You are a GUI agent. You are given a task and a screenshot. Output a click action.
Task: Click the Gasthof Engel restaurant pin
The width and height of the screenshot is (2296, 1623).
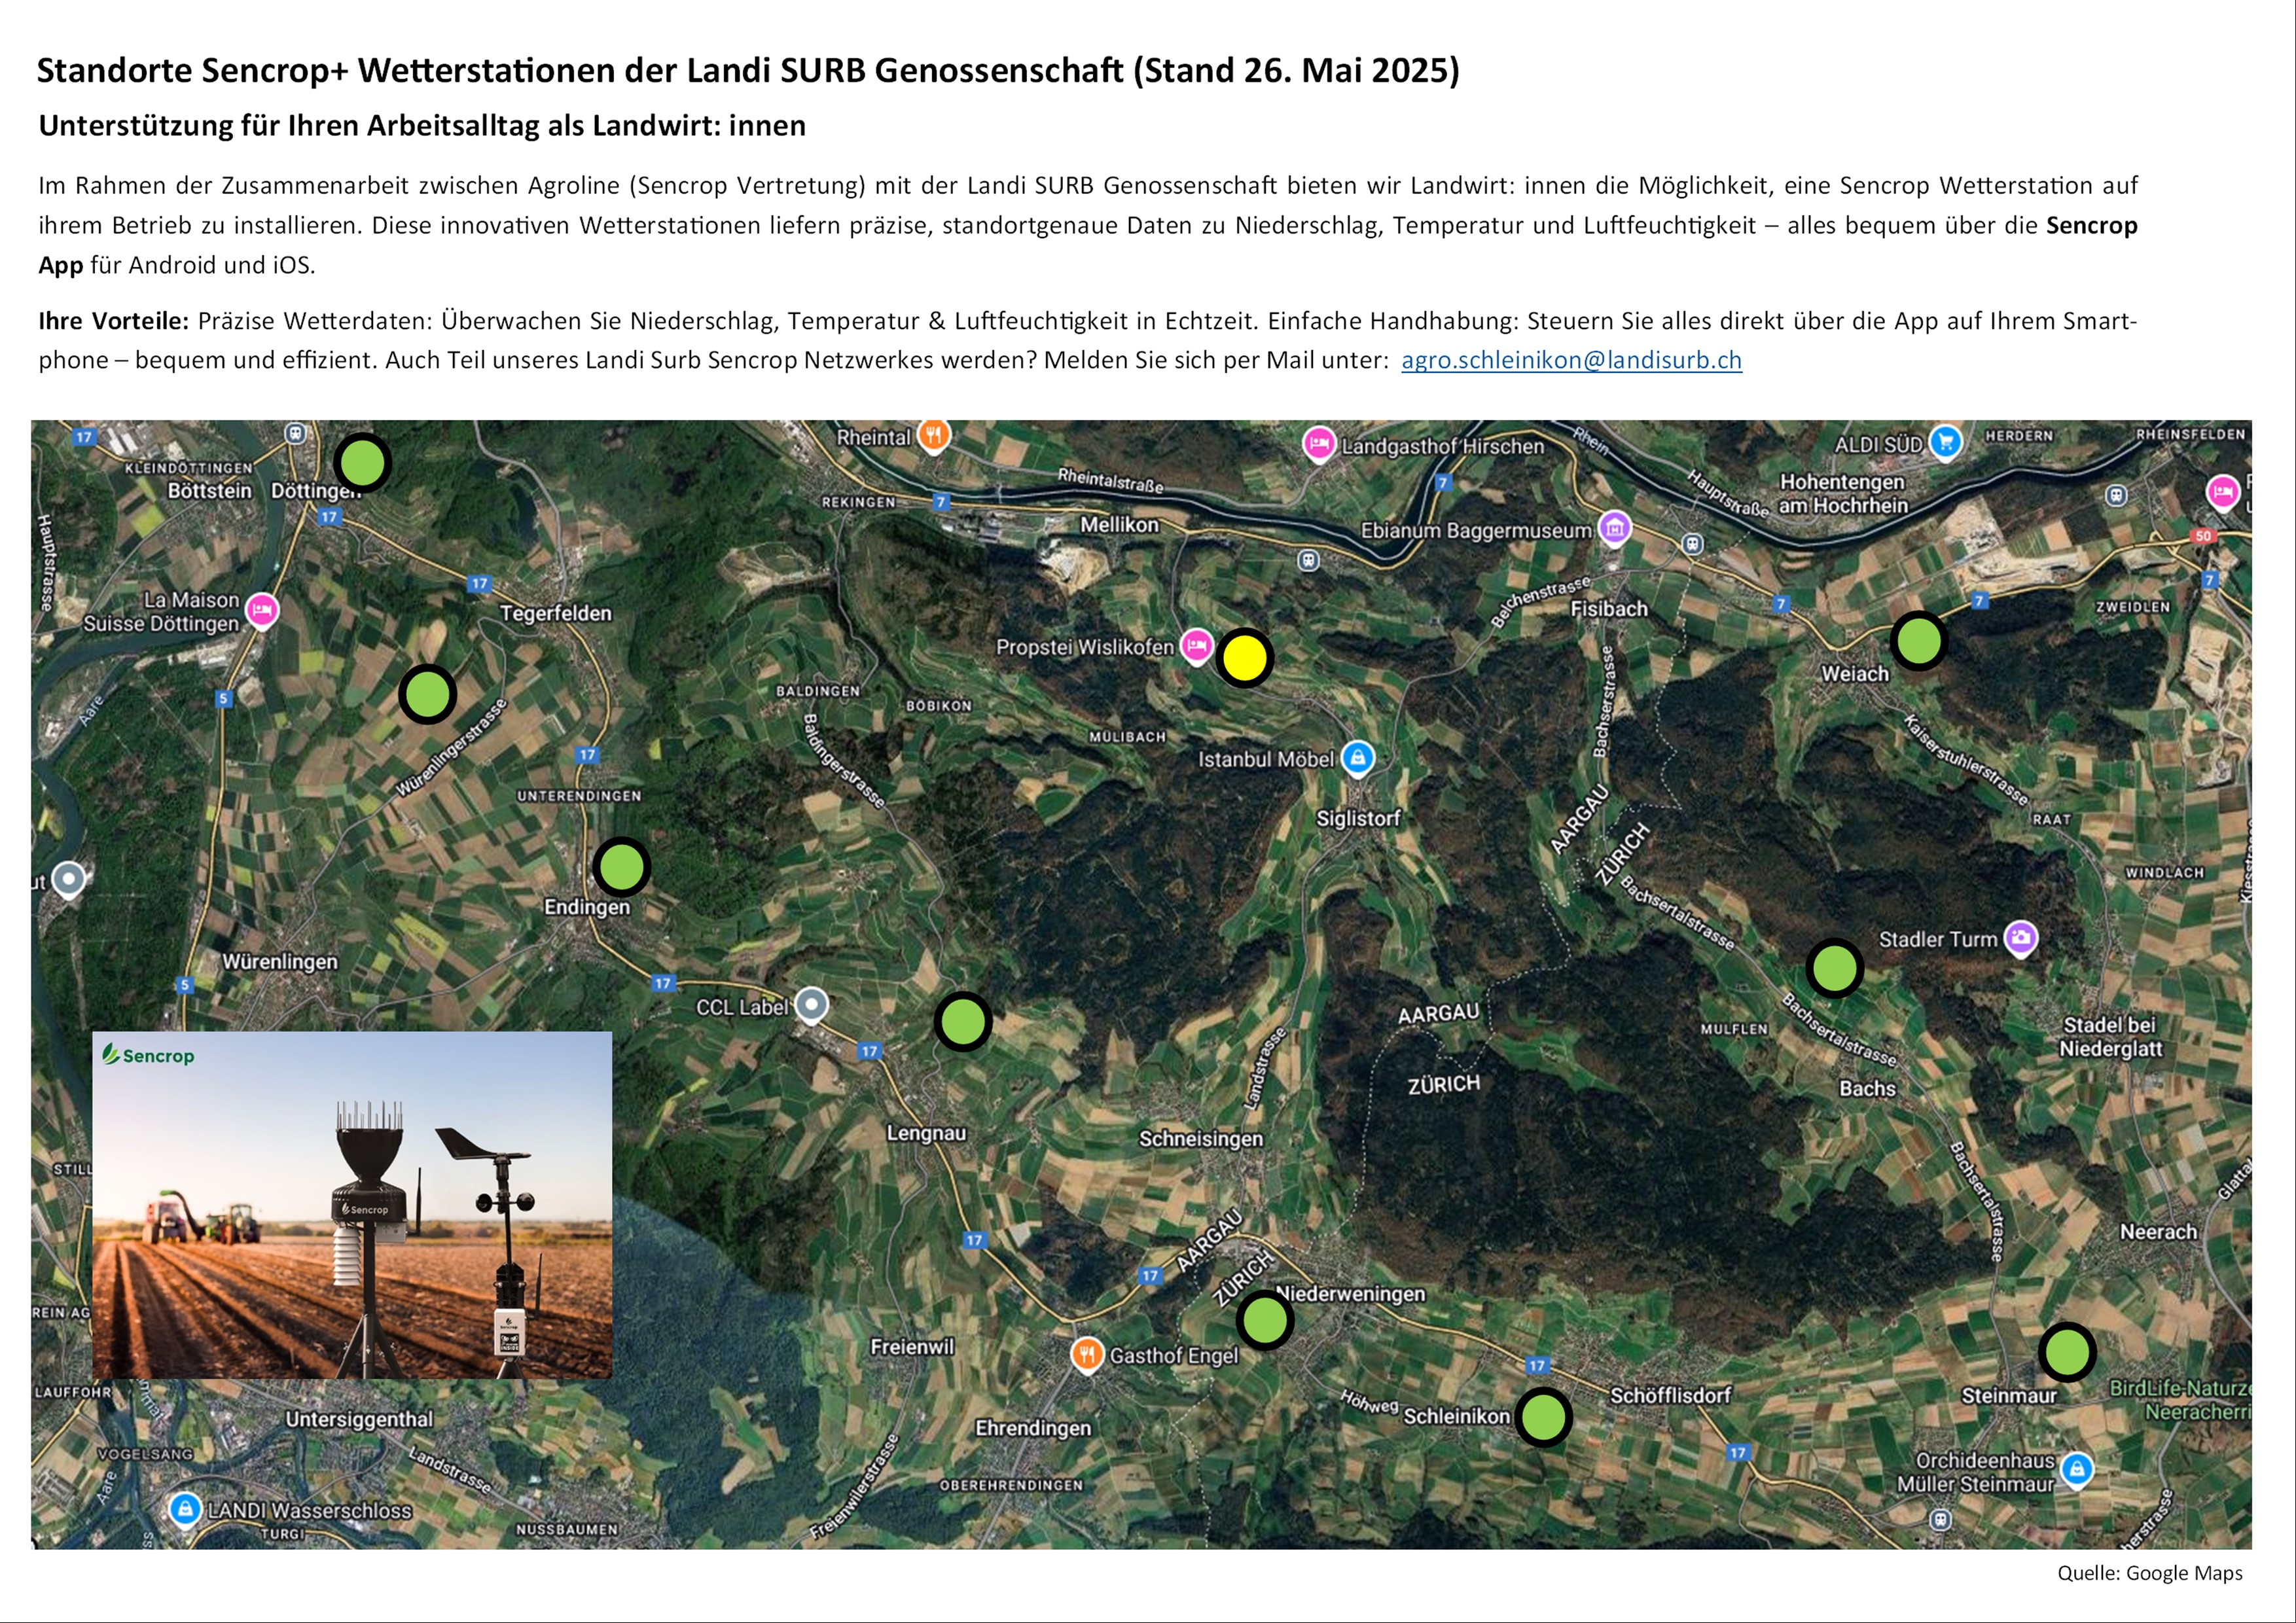[x=1087, y=1355]
